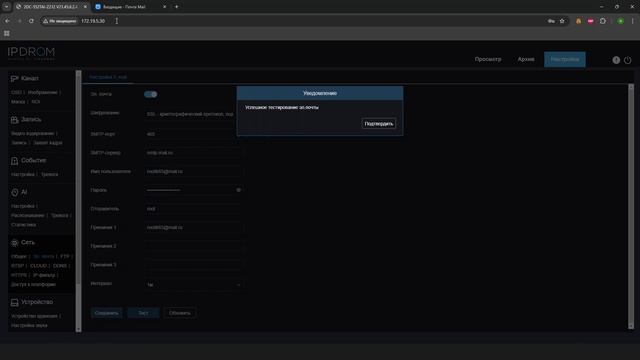Click the Событие section icon
The width and height of the screenshot is (640, 360).
pyautogui.click(x=15, y=161)
